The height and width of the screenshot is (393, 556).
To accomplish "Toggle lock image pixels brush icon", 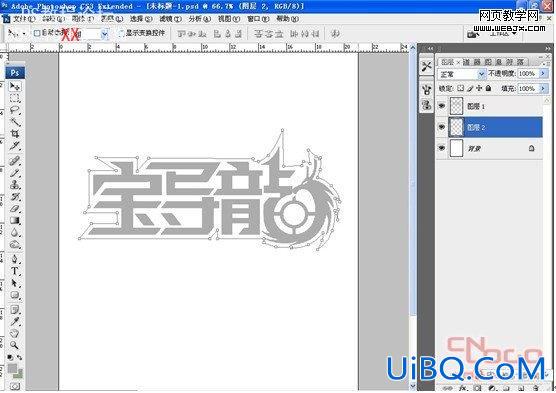I will (x=470, y=88).
